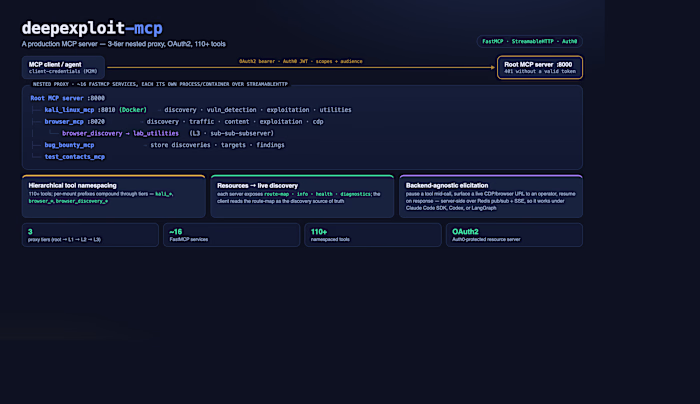The height and width of the screenshot is (404, 700).
Task: Click exploitation in the kali_linux_mcp row
Action: tap(288, 110)
